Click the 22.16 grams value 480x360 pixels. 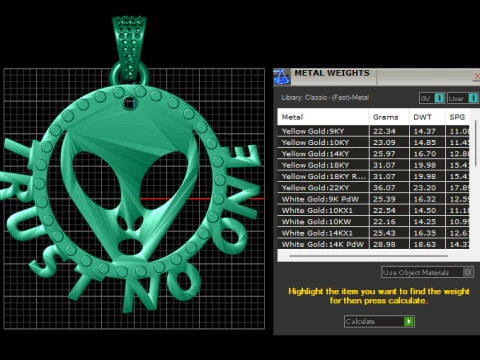pyautogui.click(x=384, y=222)
